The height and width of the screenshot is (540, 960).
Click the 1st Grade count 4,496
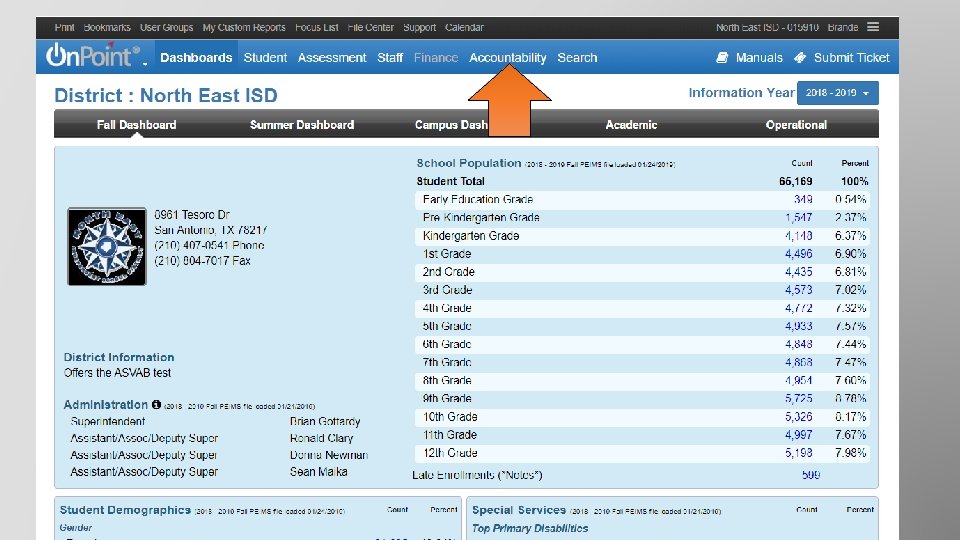[799, 253]
